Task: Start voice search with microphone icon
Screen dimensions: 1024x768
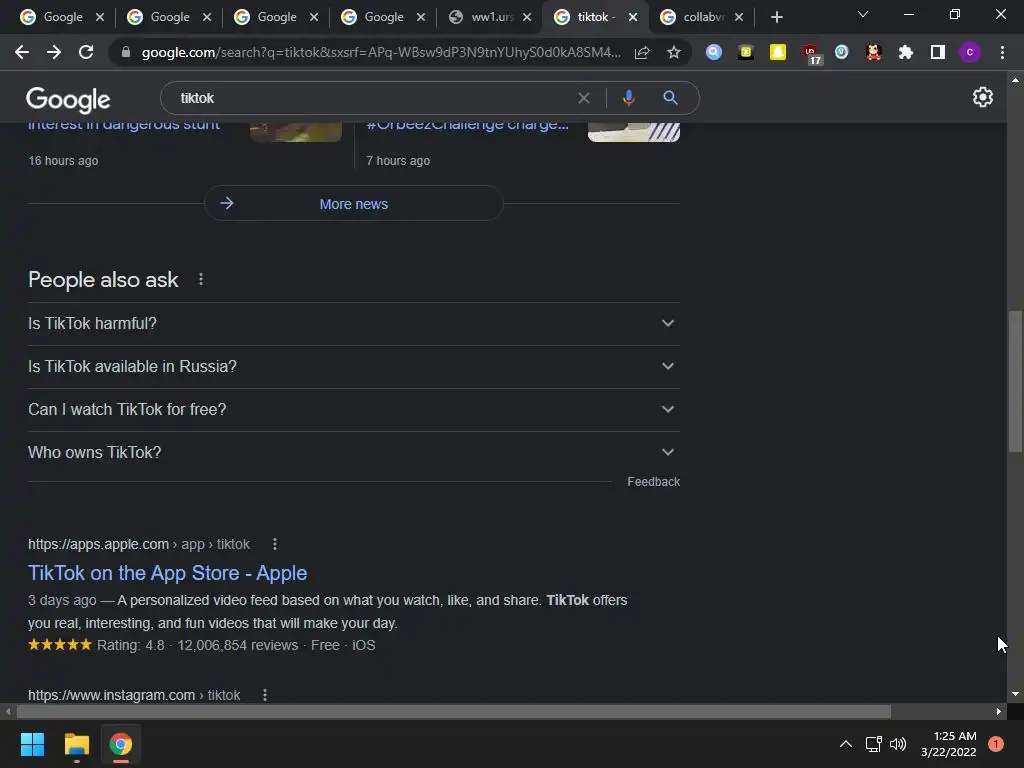Action: [x=628, y=98]
